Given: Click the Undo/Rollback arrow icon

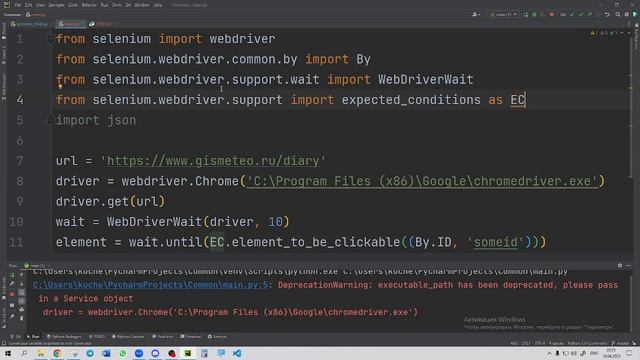Looking at the screenshot, I should pos(607,15).
